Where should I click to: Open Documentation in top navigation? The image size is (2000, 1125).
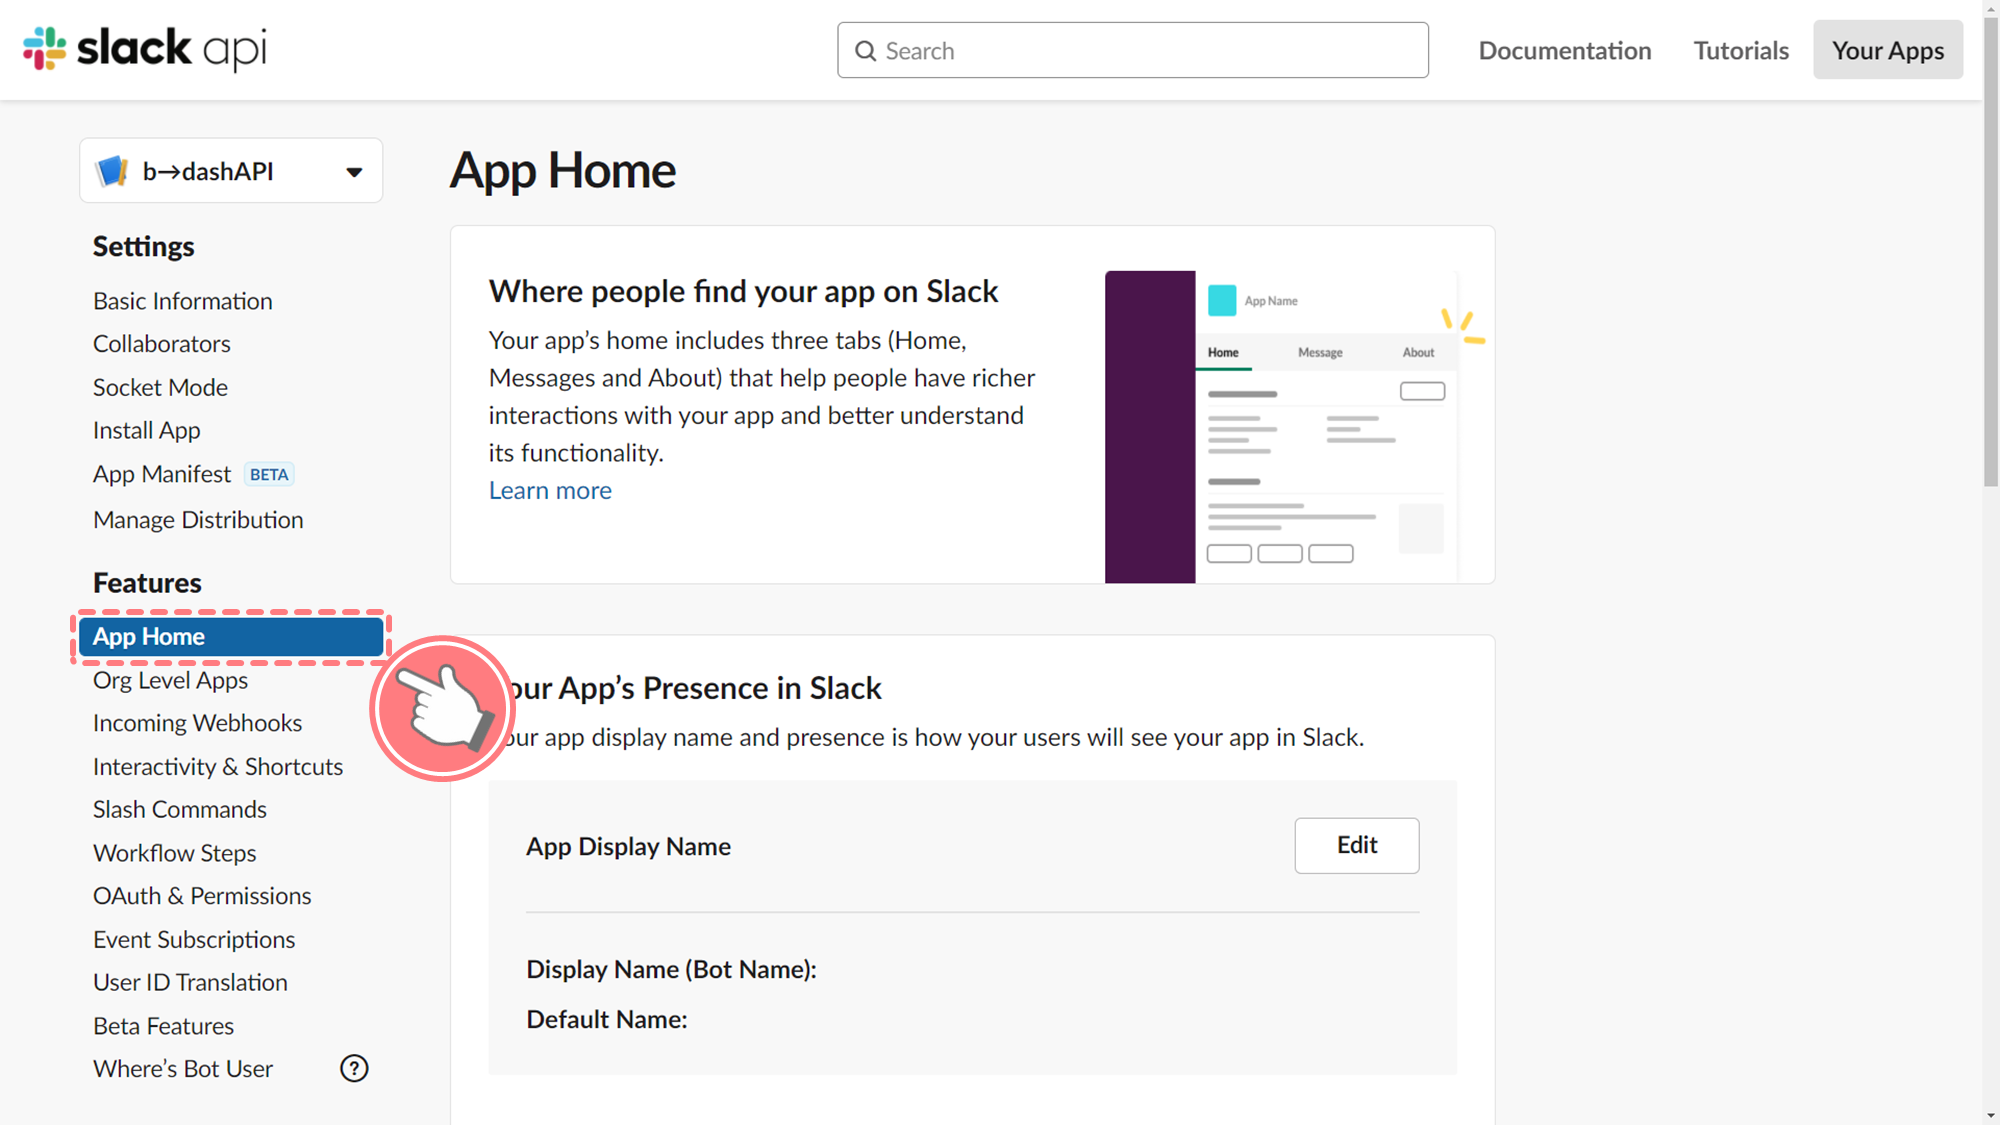tap(1565, 50)
